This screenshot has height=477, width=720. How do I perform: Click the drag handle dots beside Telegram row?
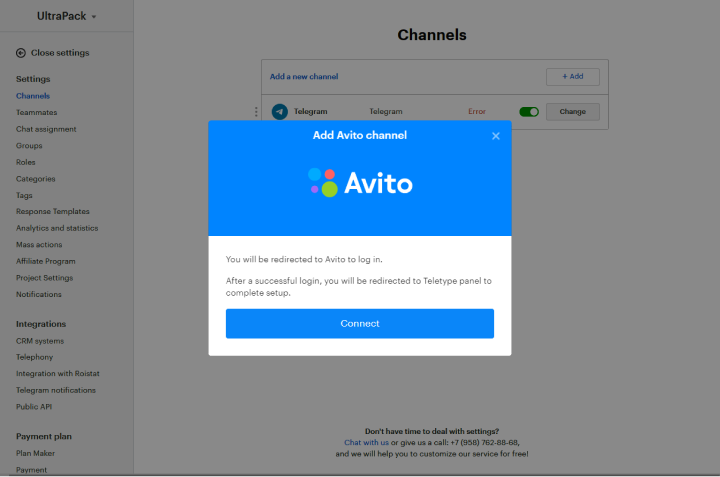click(256, 112)
